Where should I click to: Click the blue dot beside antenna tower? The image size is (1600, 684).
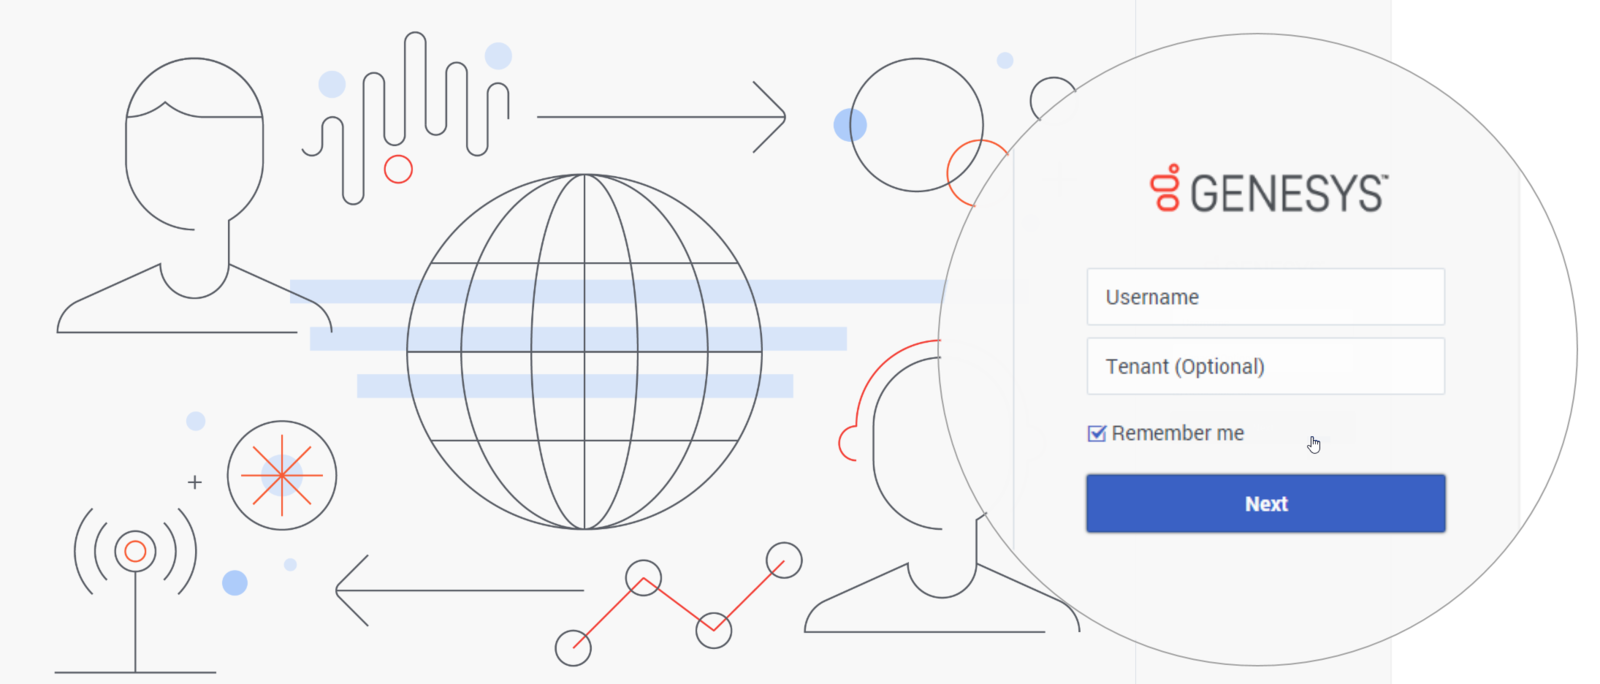tap(235, 582)
